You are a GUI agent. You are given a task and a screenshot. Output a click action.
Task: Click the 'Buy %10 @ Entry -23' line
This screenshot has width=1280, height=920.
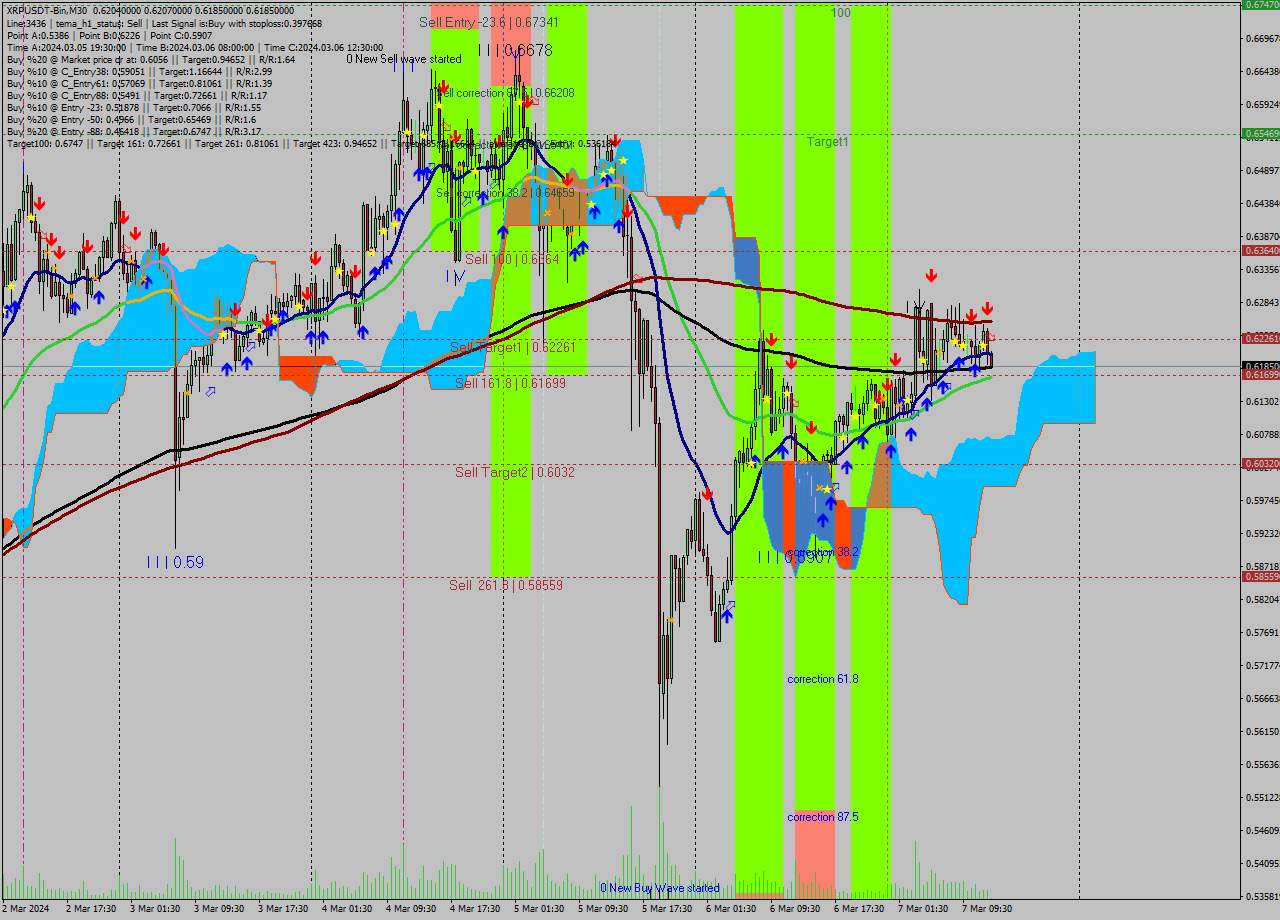133,107
